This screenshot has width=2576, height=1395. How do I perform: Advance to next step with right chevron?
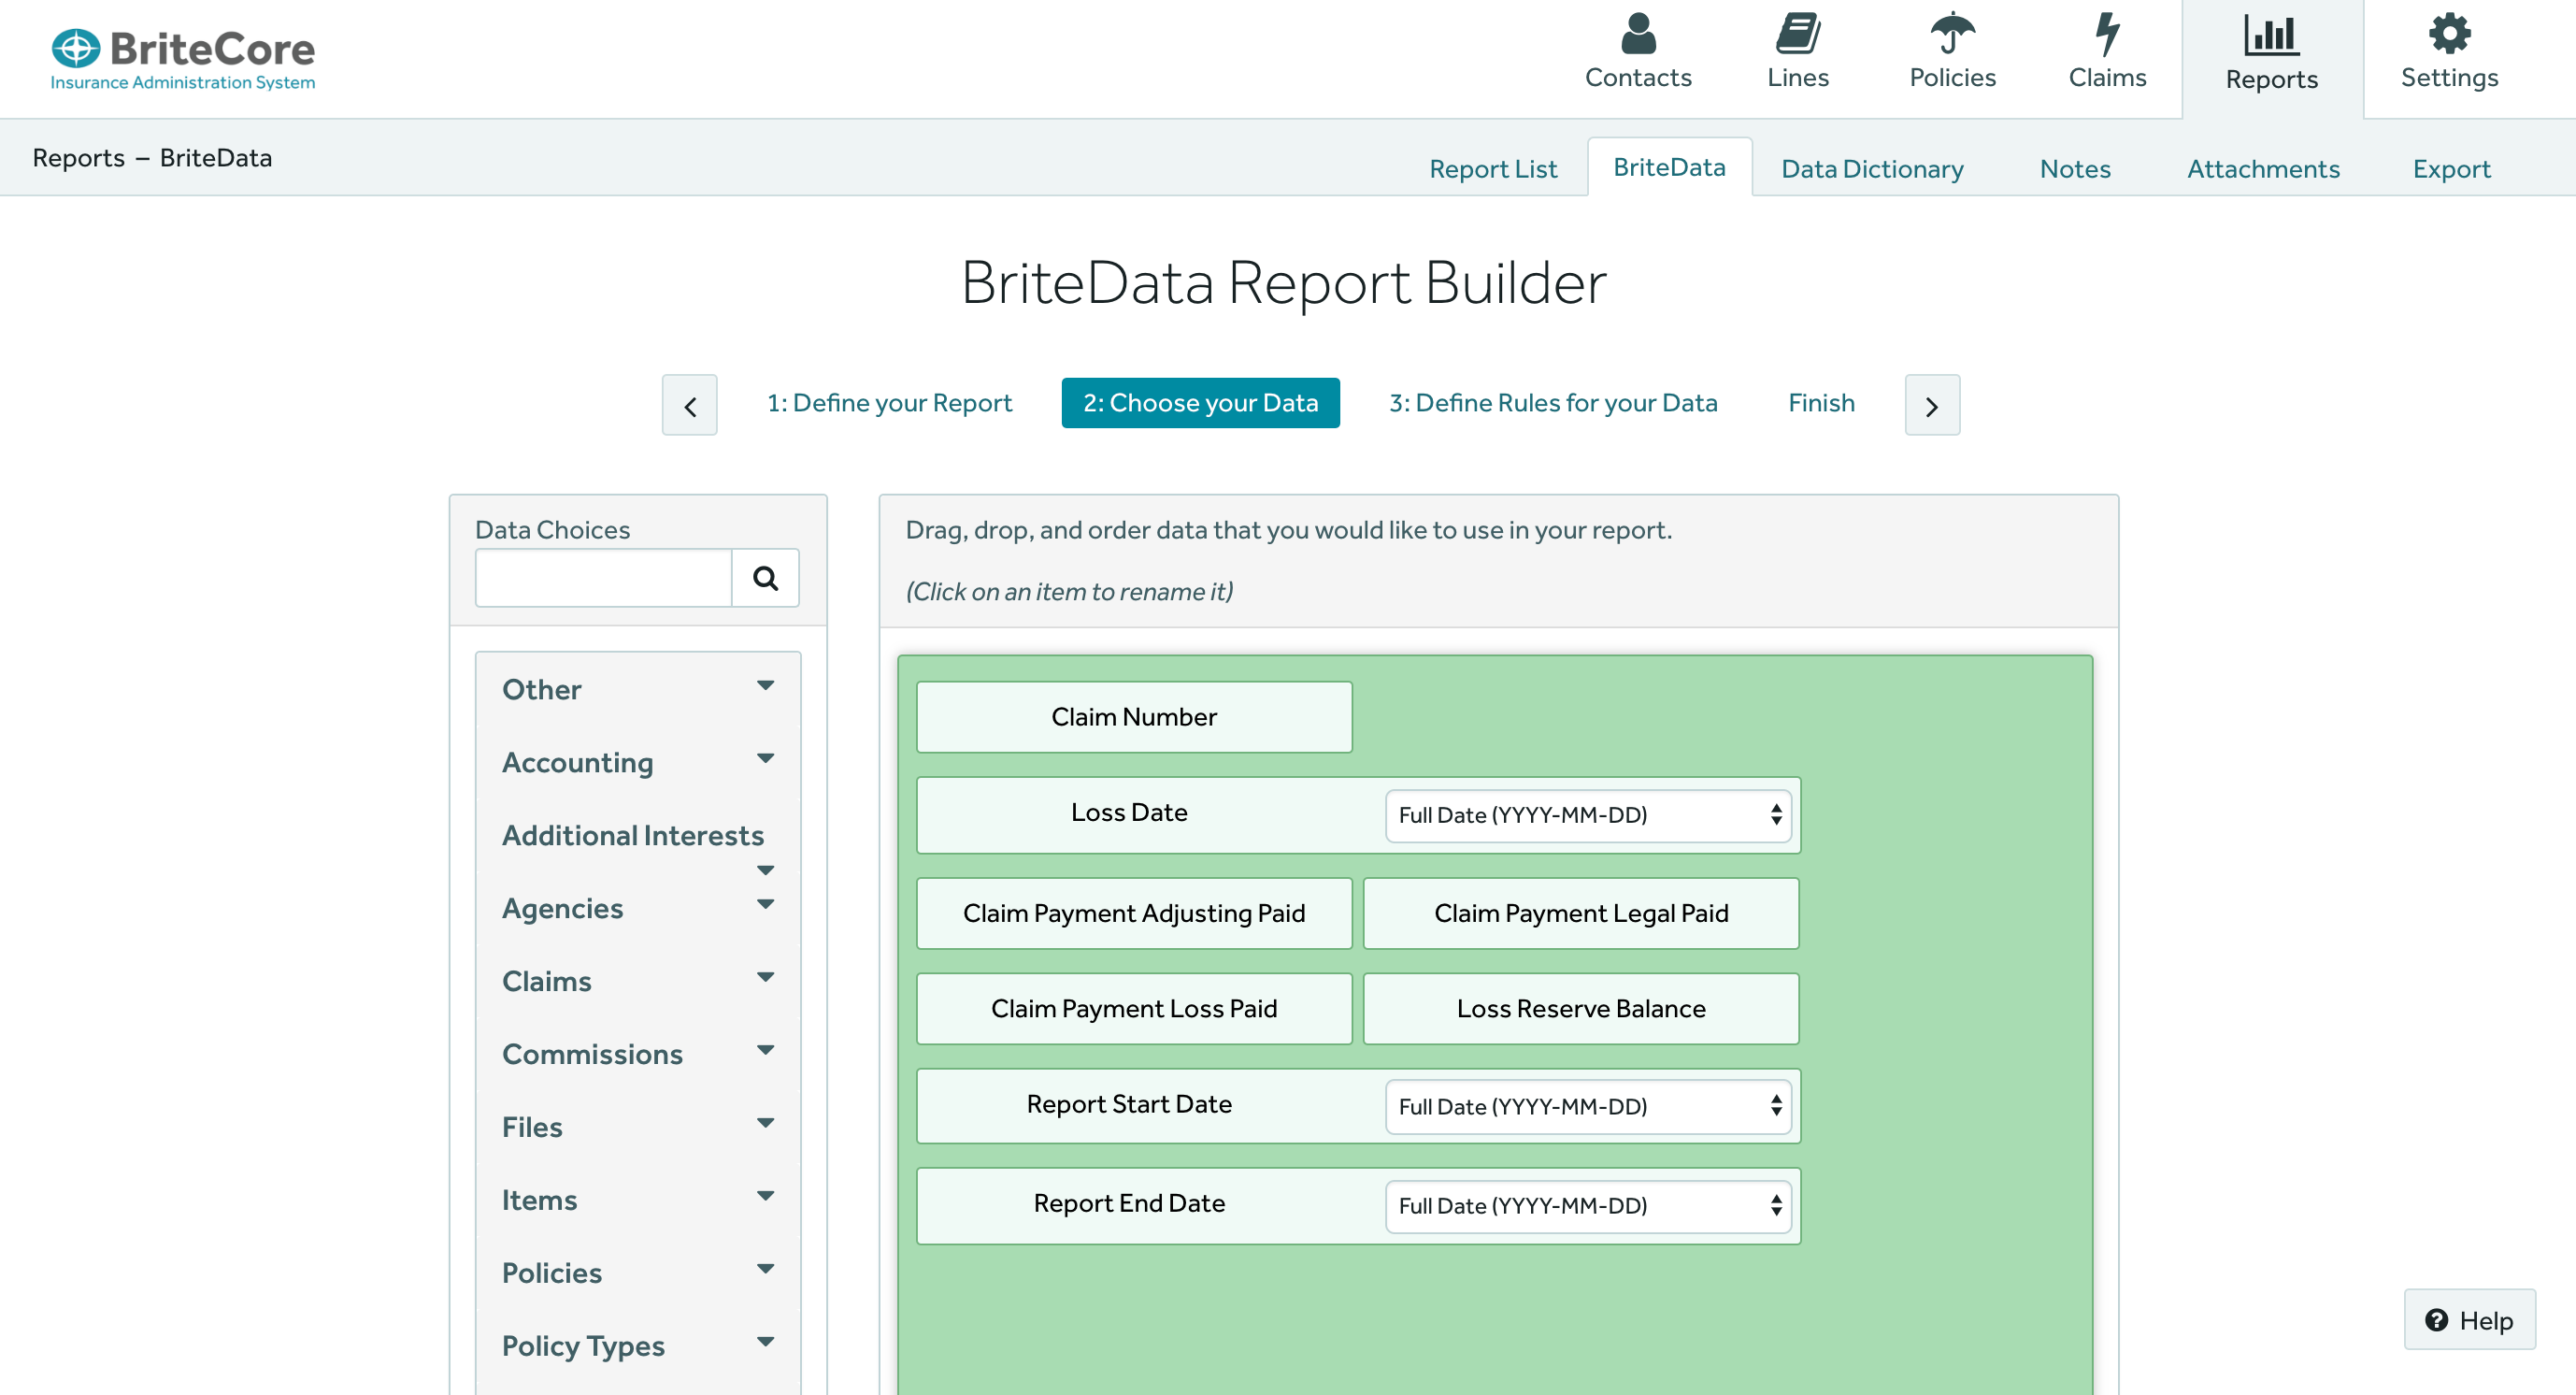pos(1931,406)
